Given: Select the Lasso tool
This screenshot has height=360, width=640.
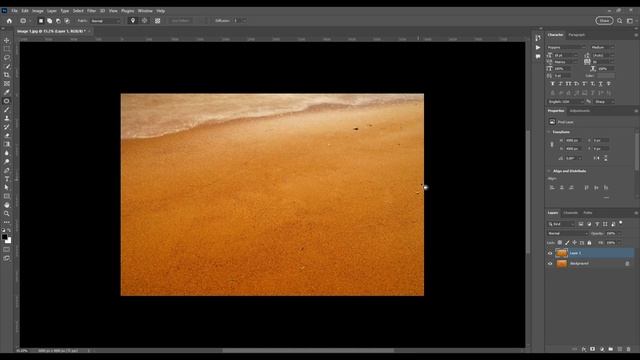Looking at the screenshot, I should pos(7,58).
